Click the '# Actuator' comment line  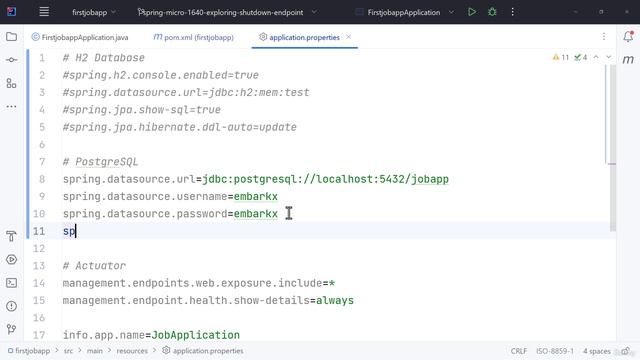pyautogui.click(x=94, y=266)
